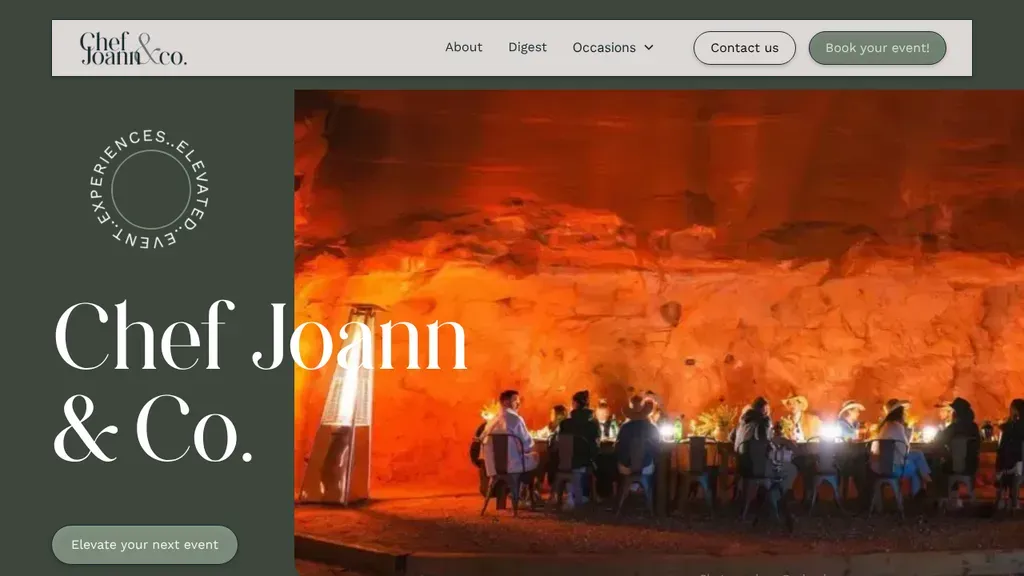Open the About page
Image resolution: width=1024 pixels, height=576 pixels.
point(464,47)
